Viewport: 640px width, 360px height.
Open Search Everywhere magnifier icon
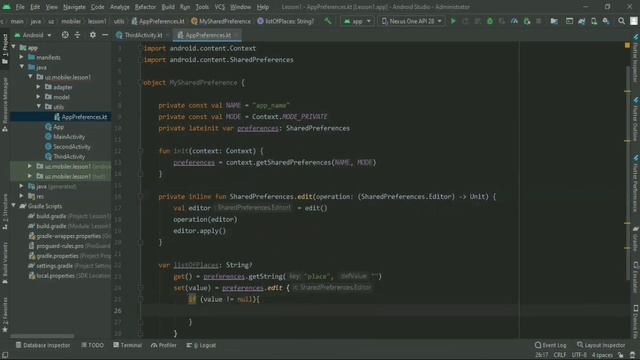[621, 21]
